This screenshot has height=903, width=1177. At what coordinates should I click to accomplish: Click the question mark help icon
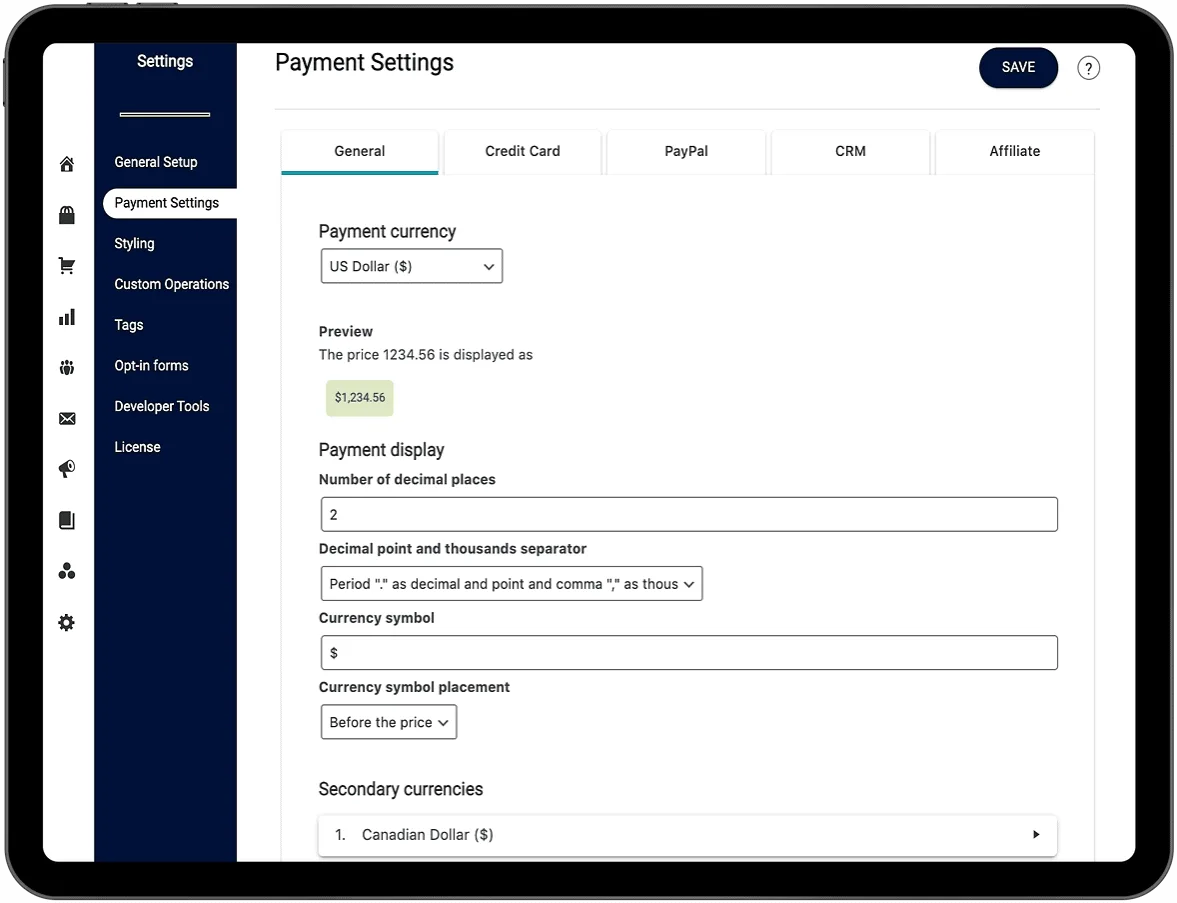[x=1088, y=68]
